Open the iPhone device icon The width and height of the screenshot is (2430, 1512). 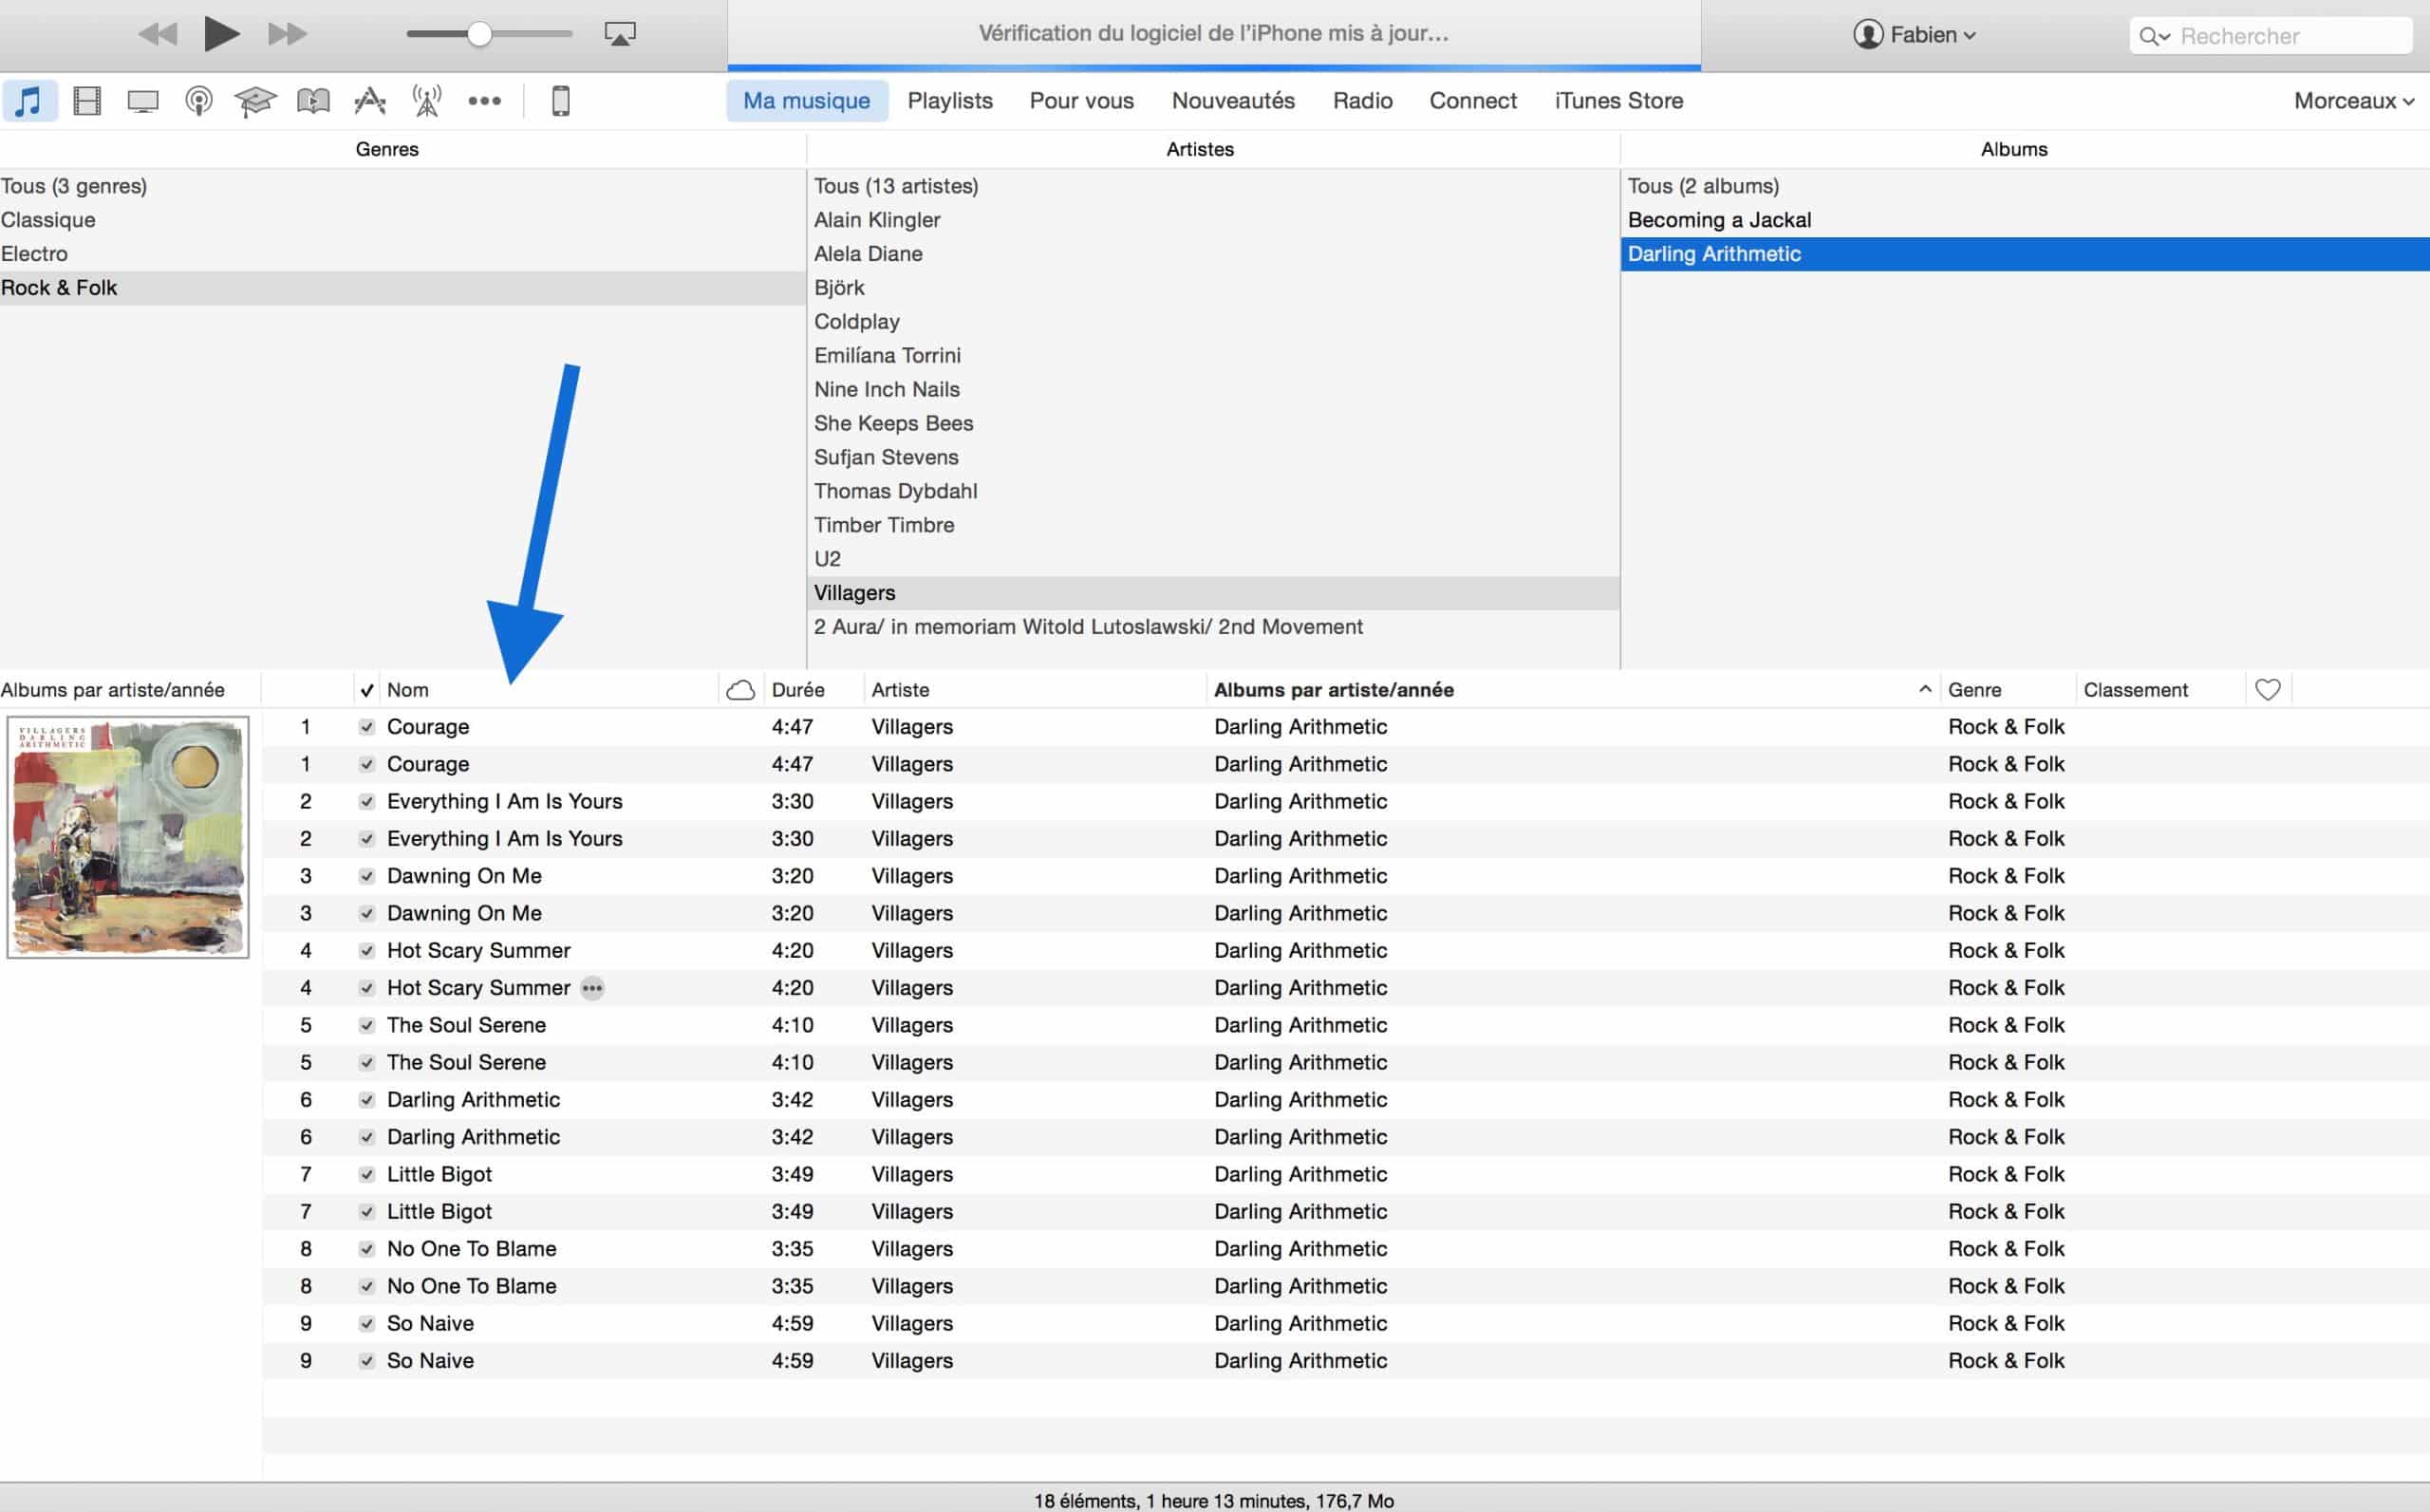point(561,101)
